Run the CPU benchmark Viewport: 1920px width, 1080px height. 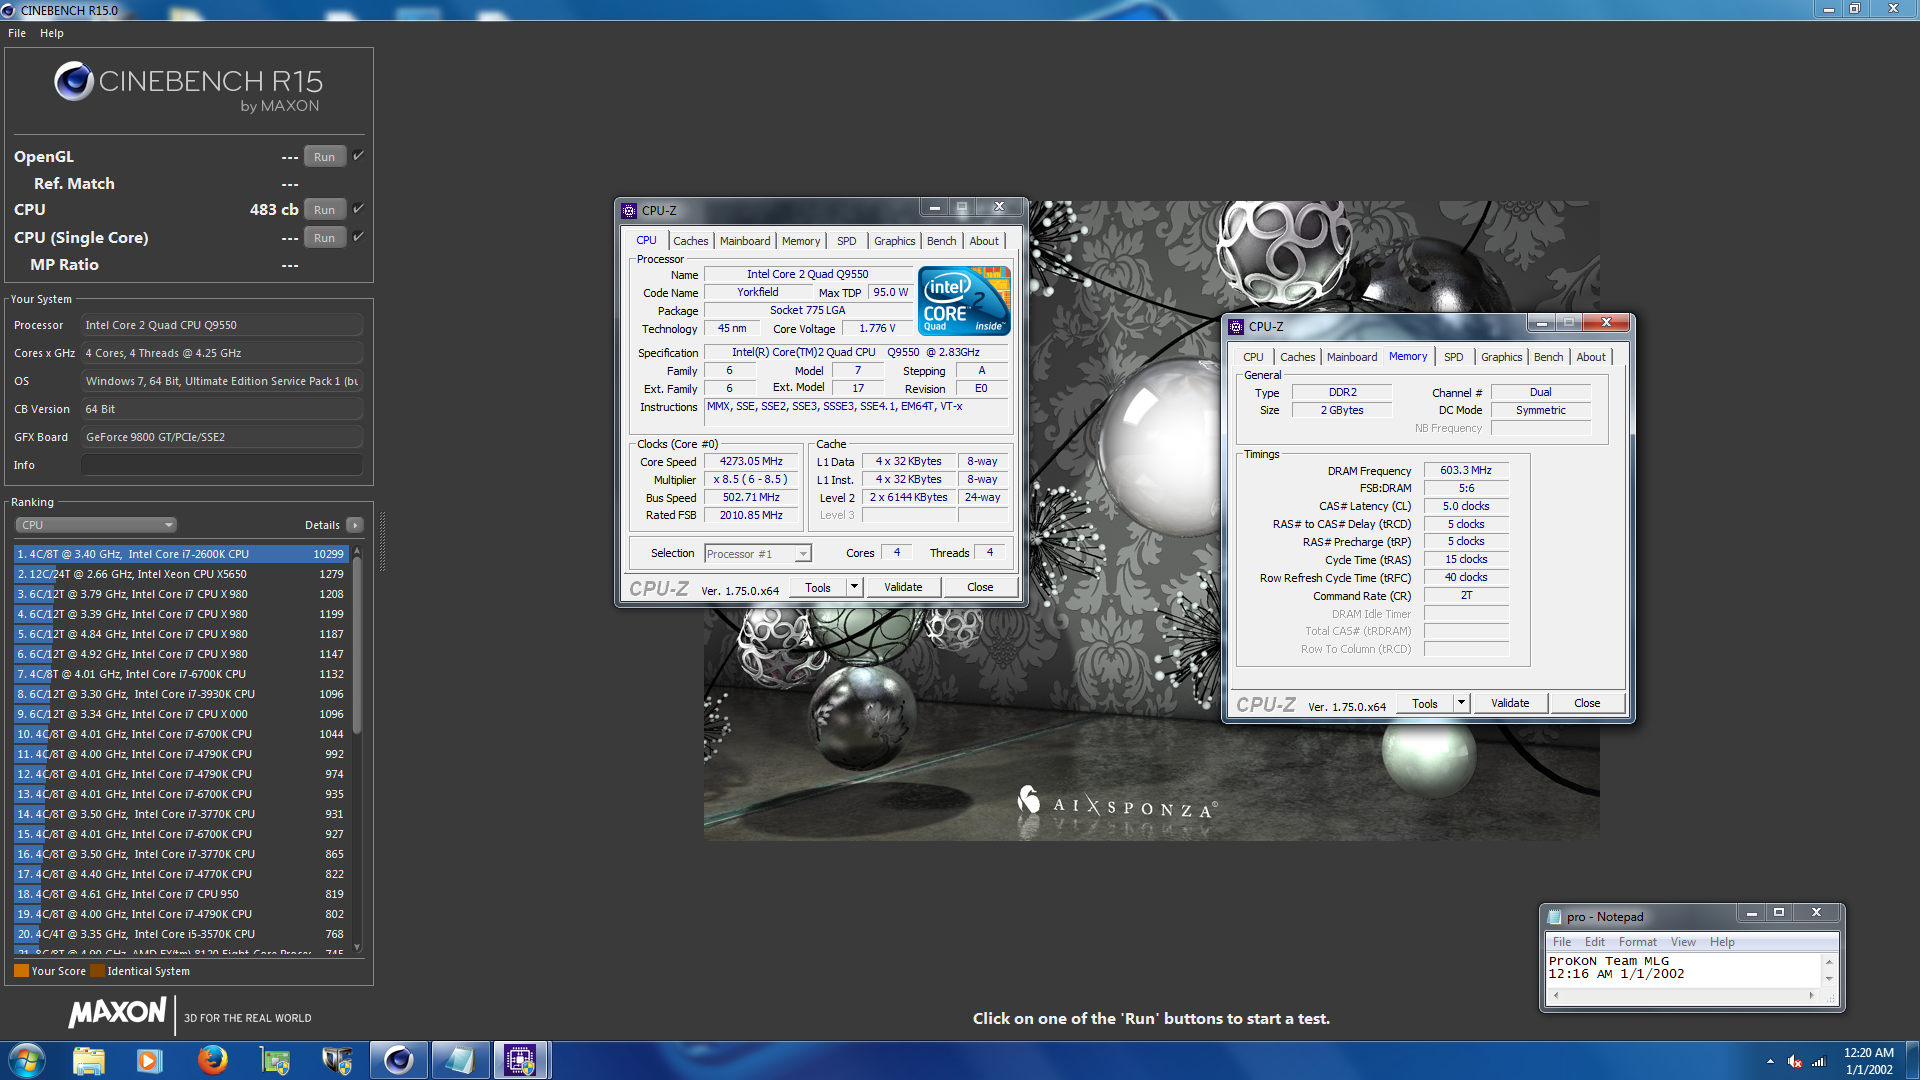[324, 209]
